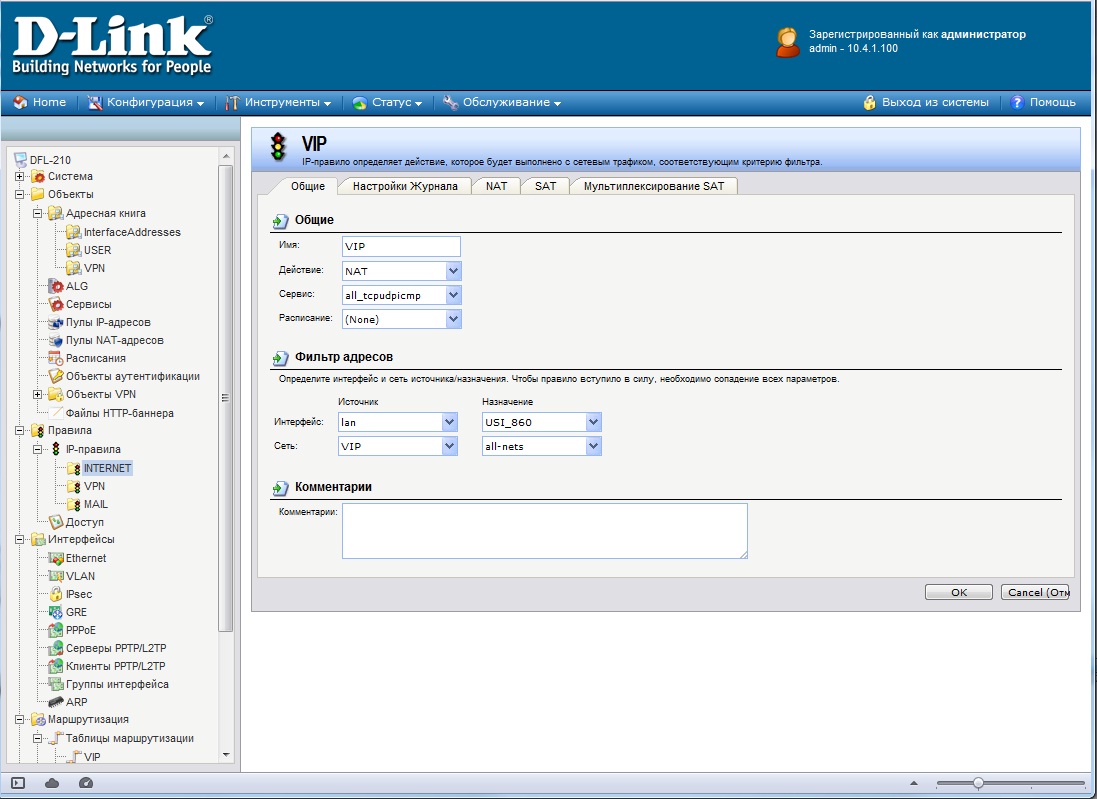Click the Выход из системы lock icon

pos(870,102)
